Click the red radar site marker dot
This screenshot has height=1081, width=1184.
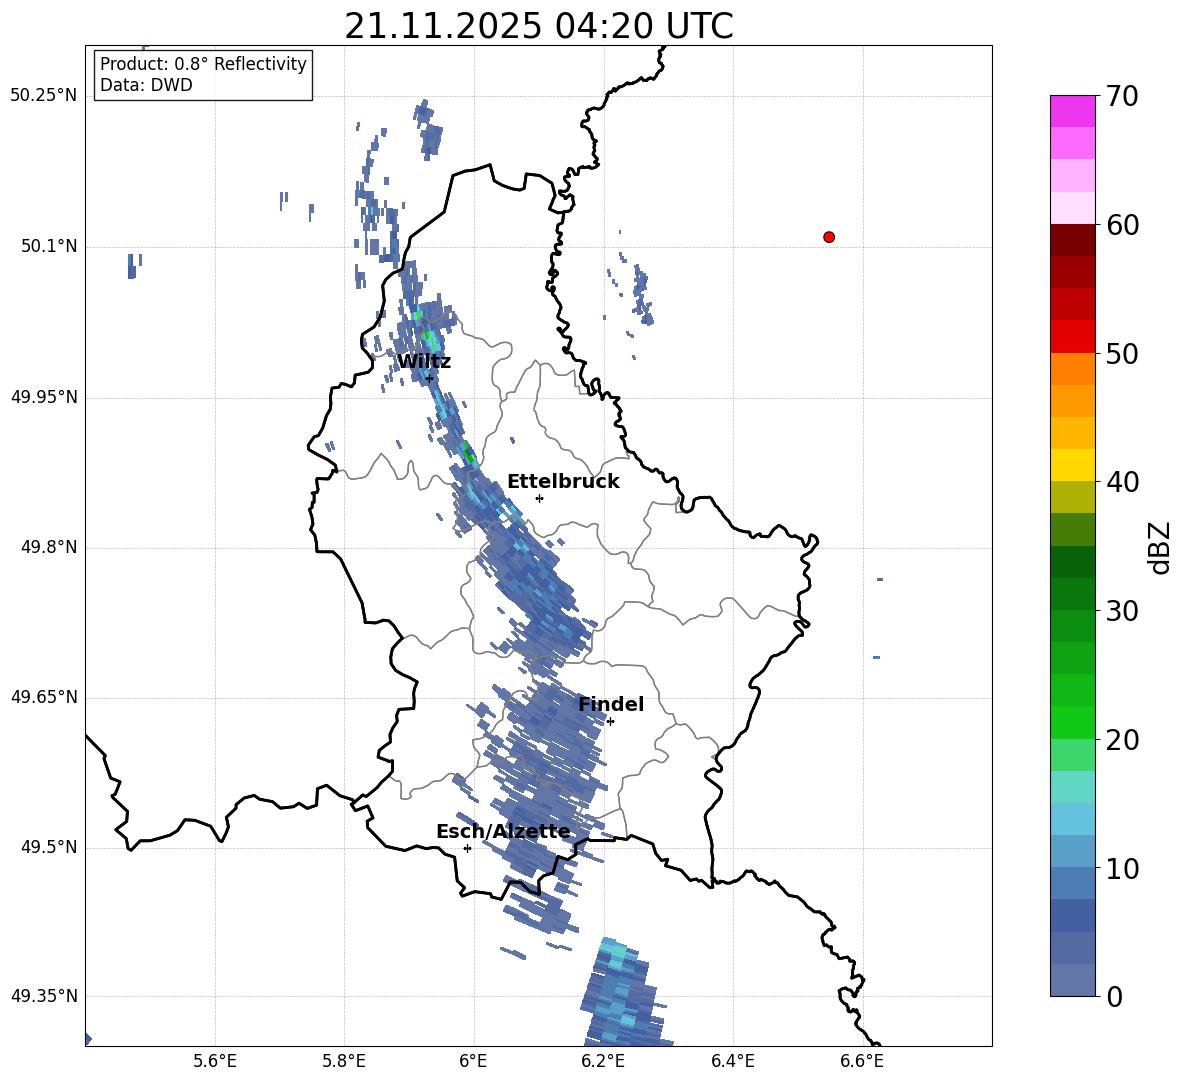829,237
